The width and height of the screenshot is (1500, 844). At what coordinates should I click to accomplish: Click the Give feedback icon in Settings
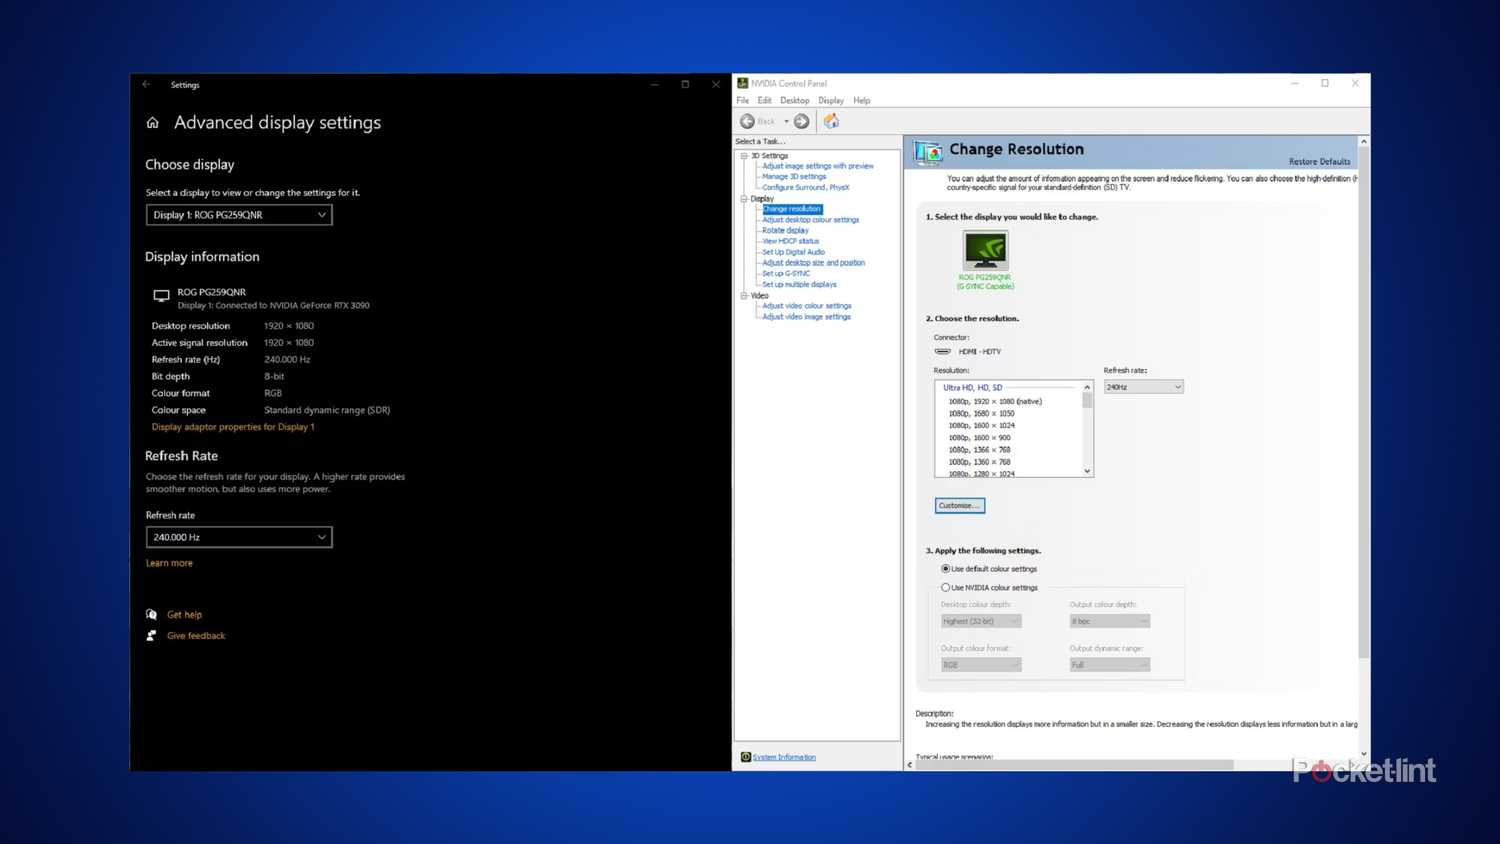[152, 635]
